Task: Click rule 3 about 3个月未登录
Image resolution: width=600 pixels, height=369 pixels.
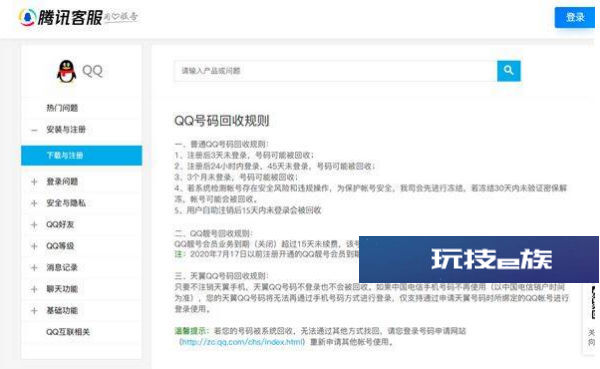Action: click(236, 177)
